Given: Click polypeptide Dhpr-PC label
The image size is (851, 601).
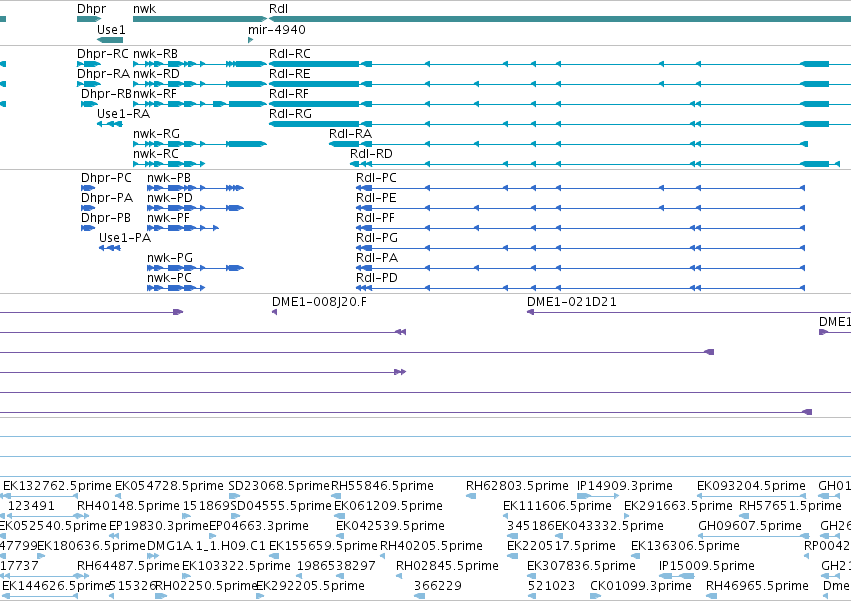Looking at the screenshot, I should [106, 178].
